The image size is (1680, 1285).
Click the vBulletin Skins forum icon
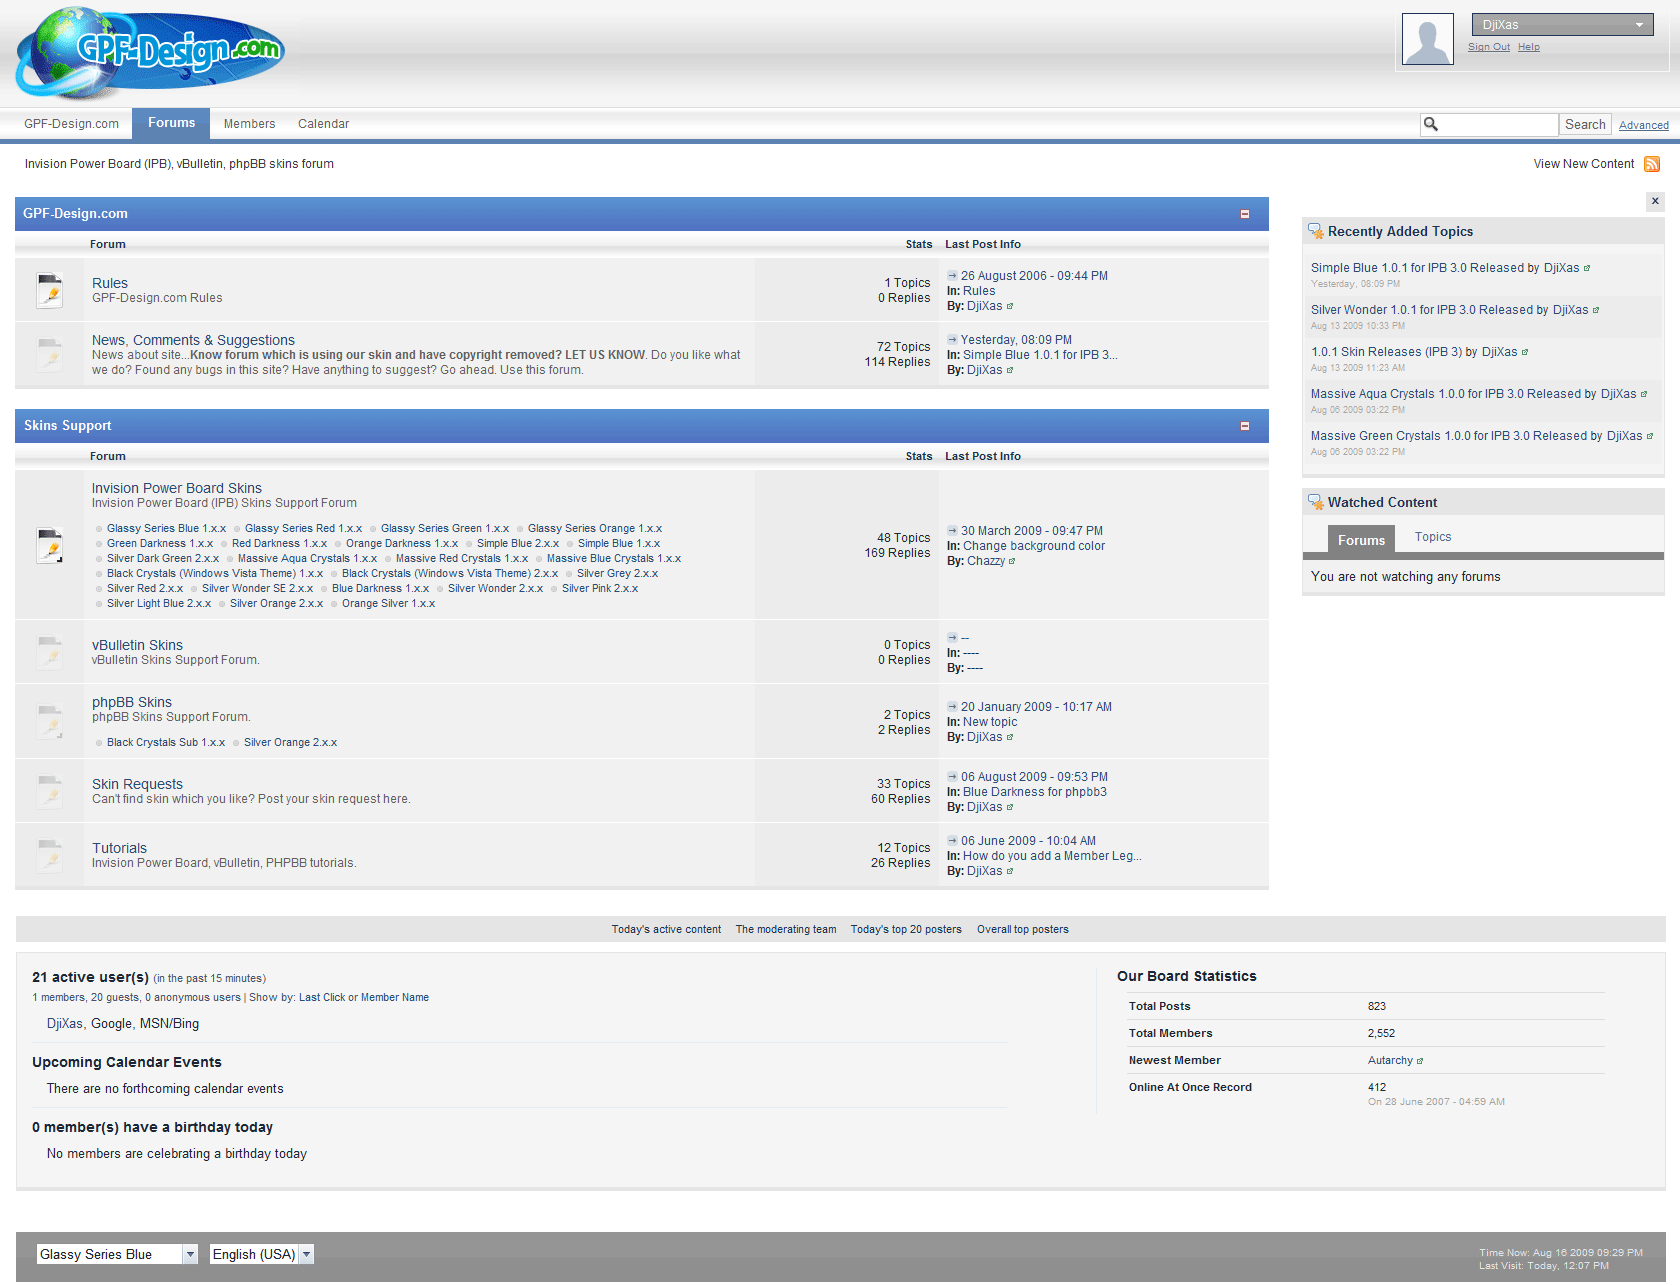50,652
